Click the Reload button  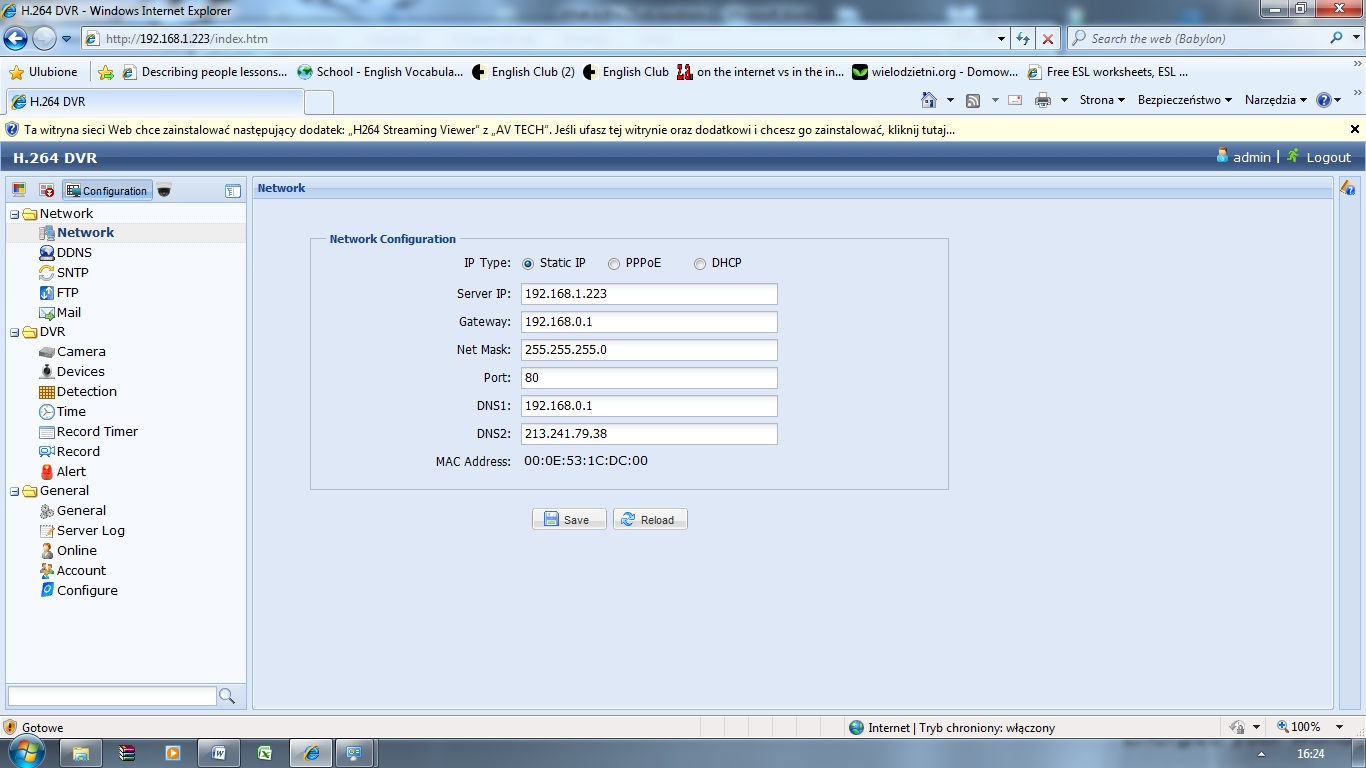[649, 518]
